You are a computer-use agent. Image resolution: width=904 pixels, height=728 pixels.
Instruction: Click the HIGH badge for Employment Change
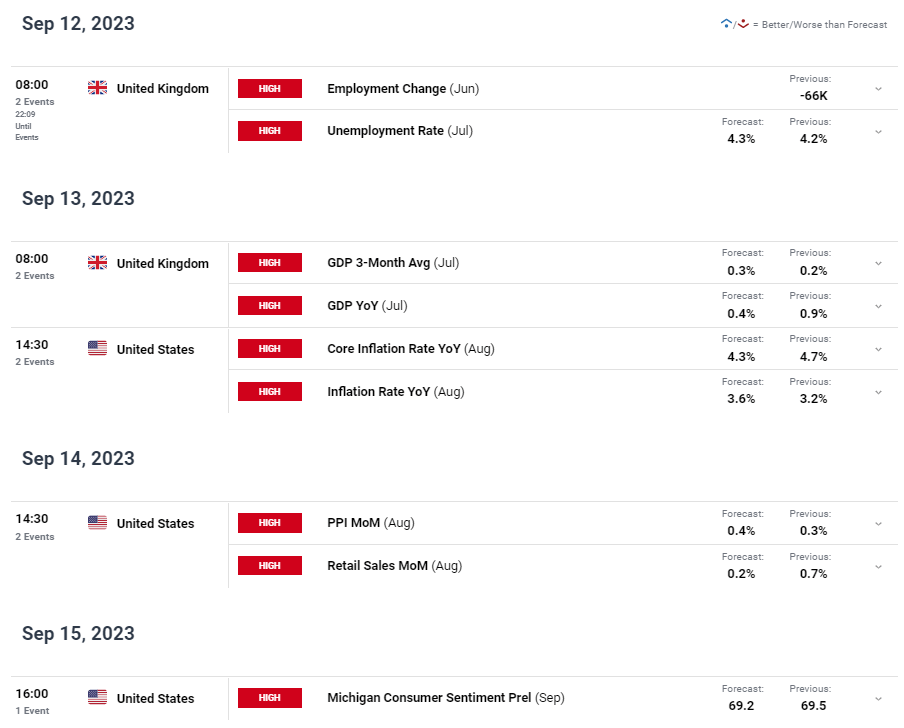coord(270,88)
